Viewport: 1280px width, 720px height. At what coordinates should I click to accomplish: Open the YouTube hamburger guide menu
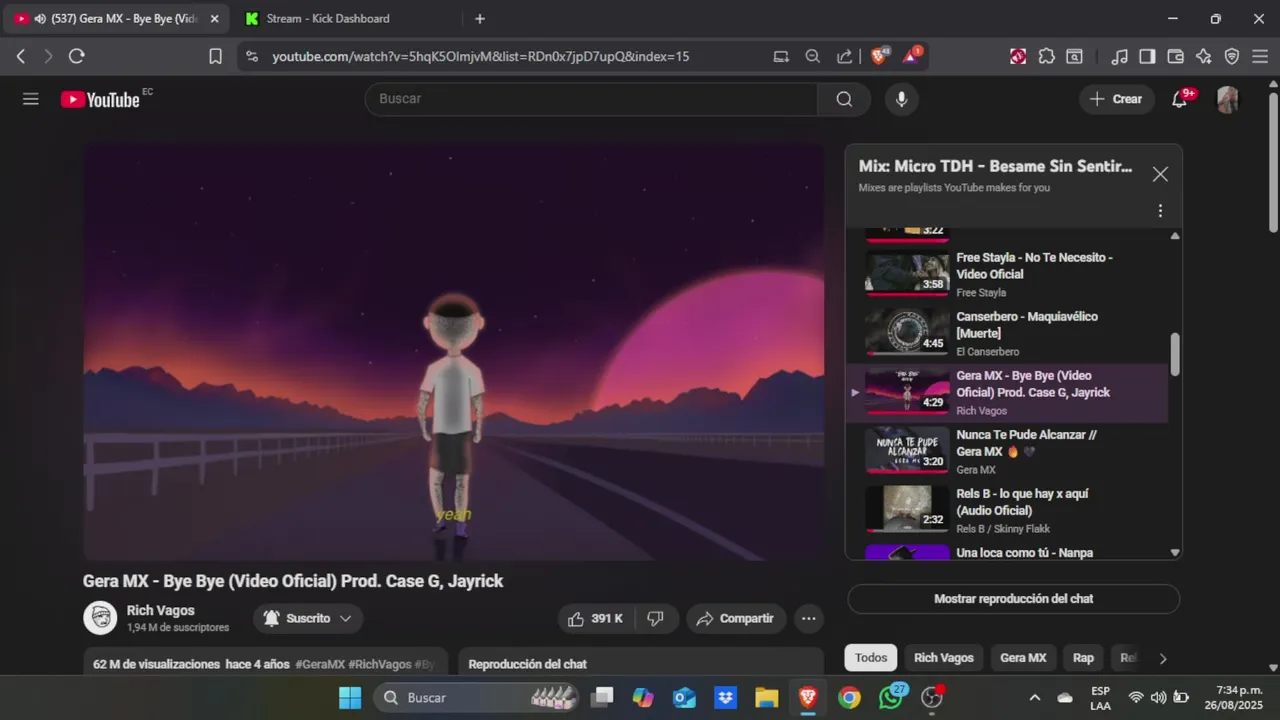click(x=30, y=99)
